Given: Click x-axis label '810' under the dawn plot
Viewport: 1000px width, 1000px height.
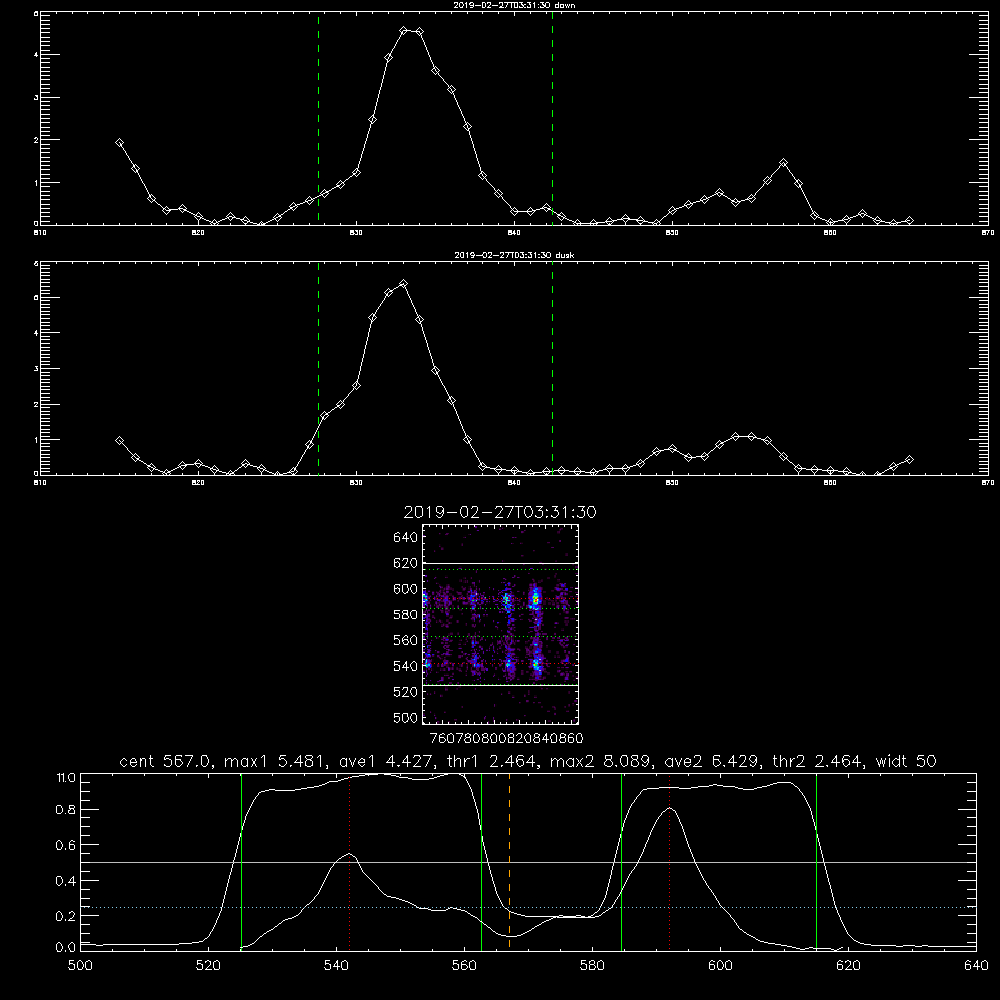Looking at the screenshot, I should 40,233.
